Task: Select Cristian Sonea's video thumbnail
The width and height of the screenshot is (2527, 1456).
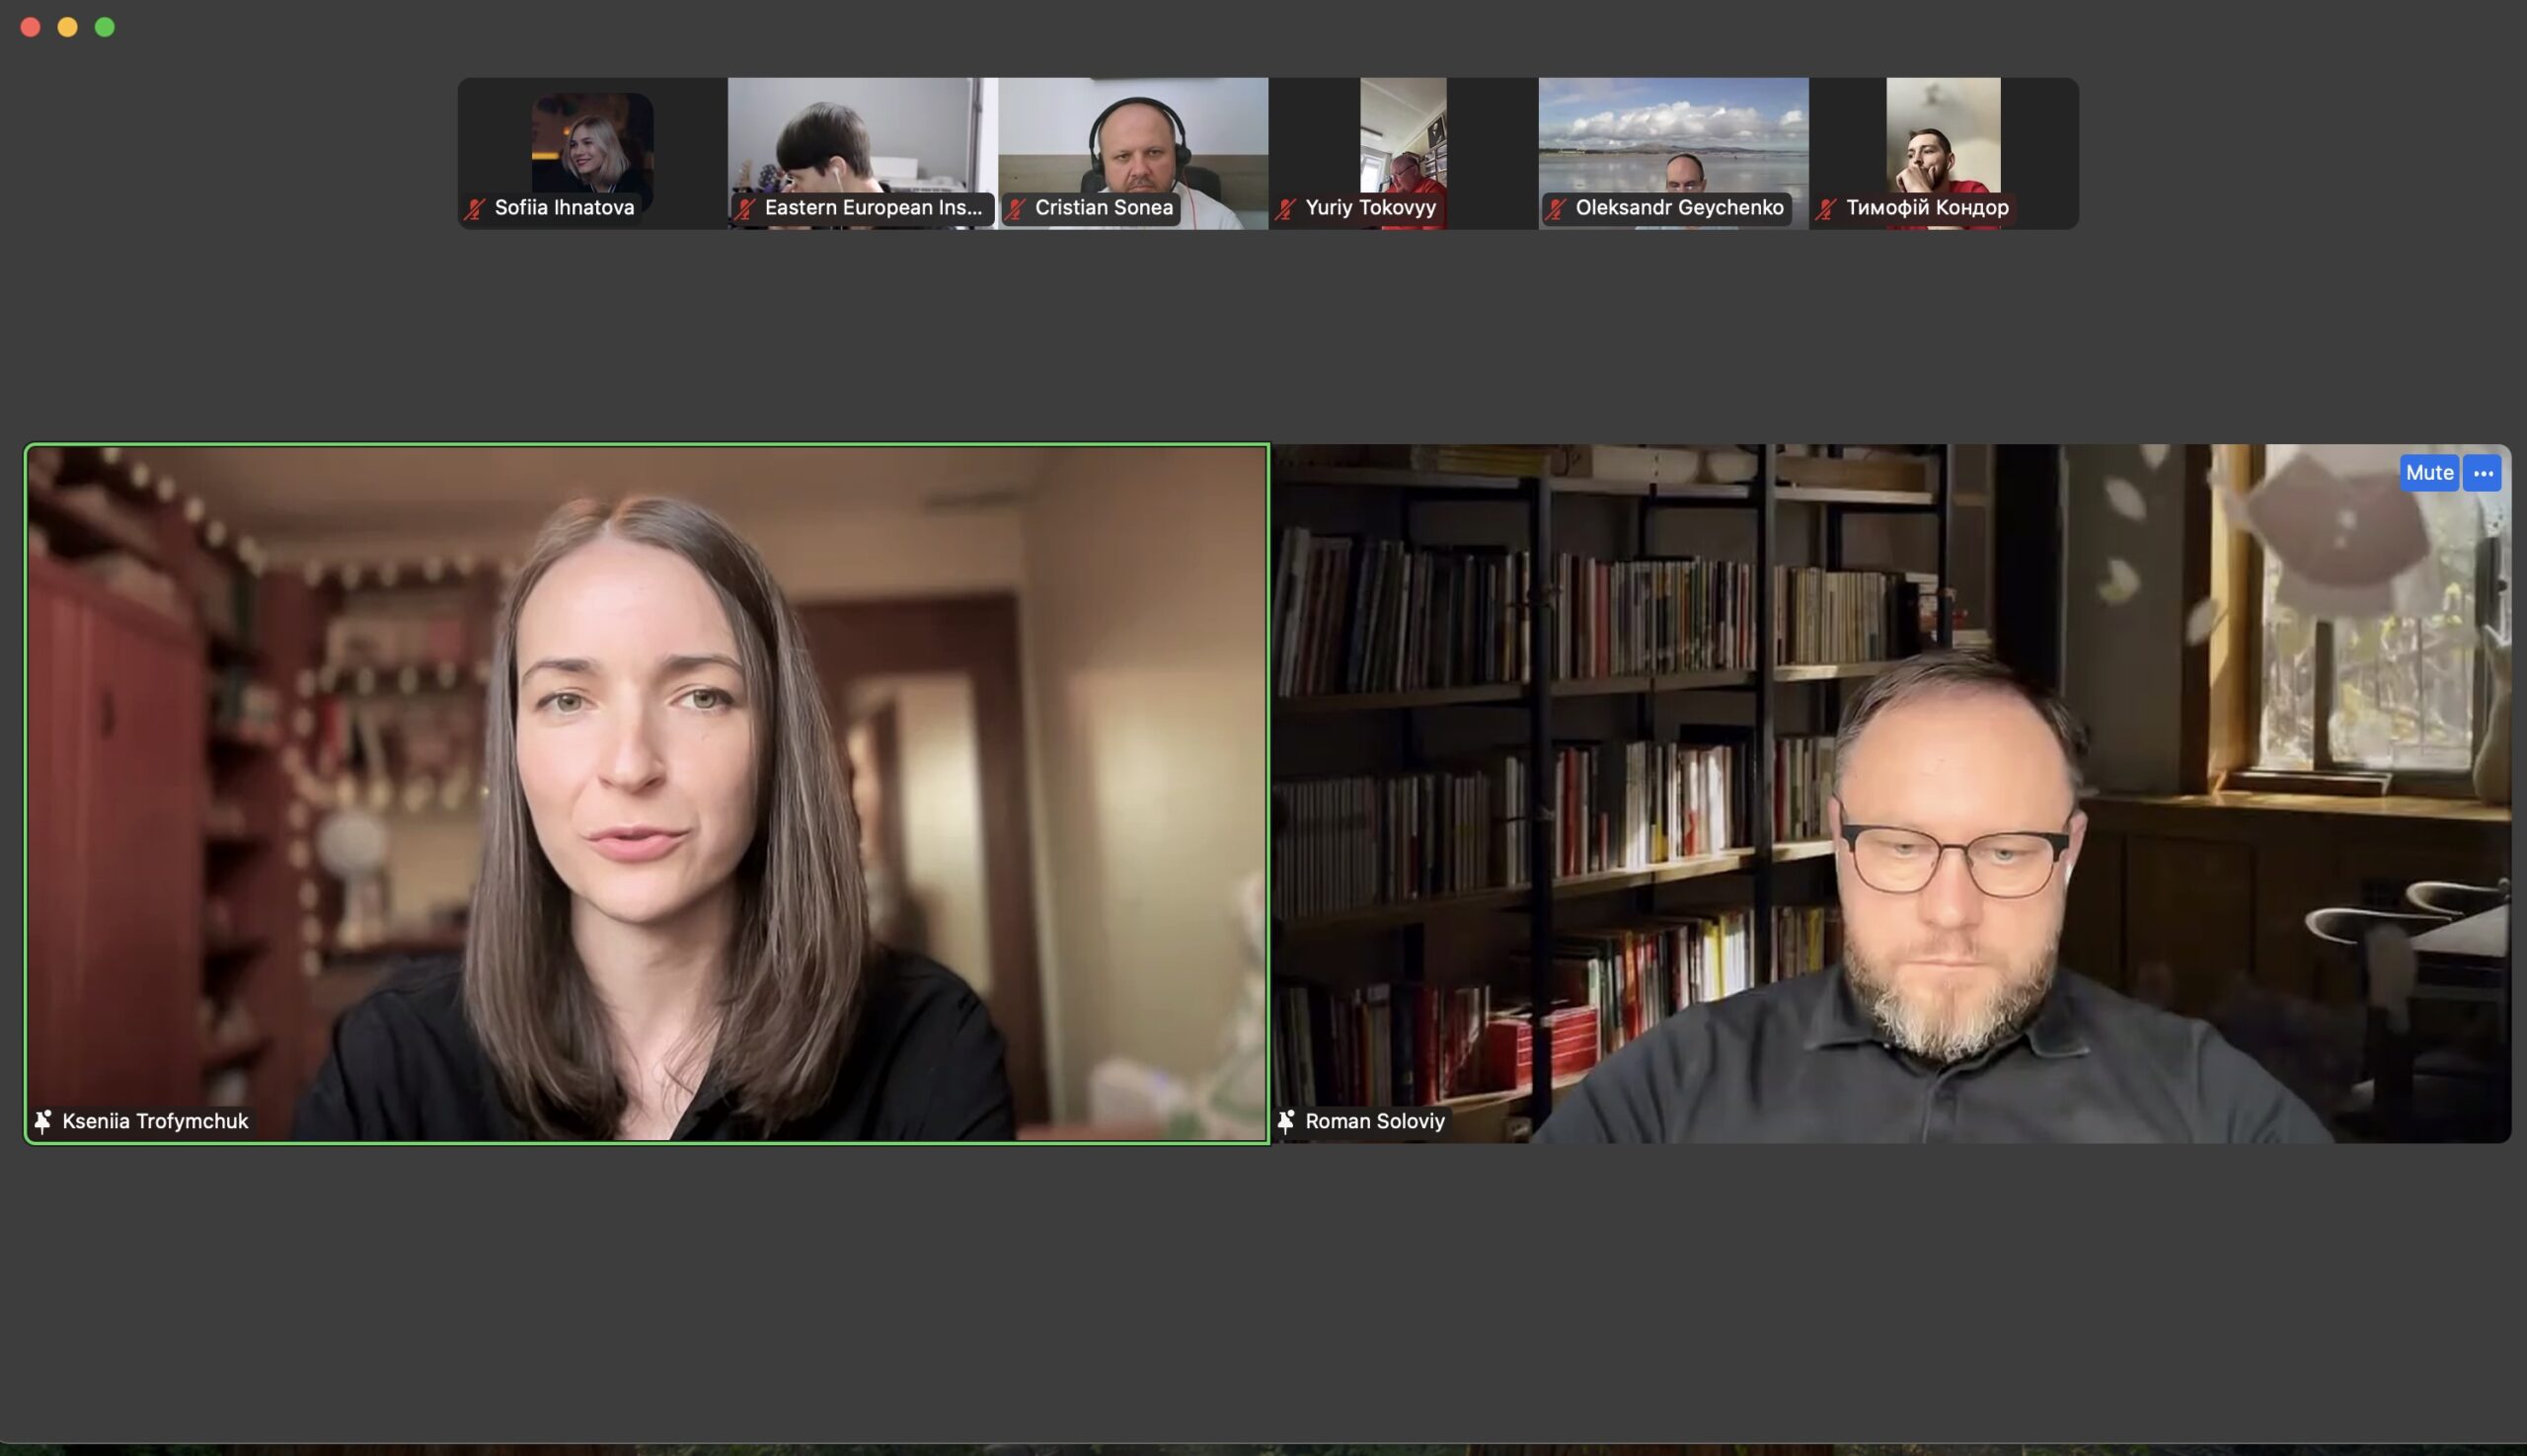Action: pos(1133,153)
